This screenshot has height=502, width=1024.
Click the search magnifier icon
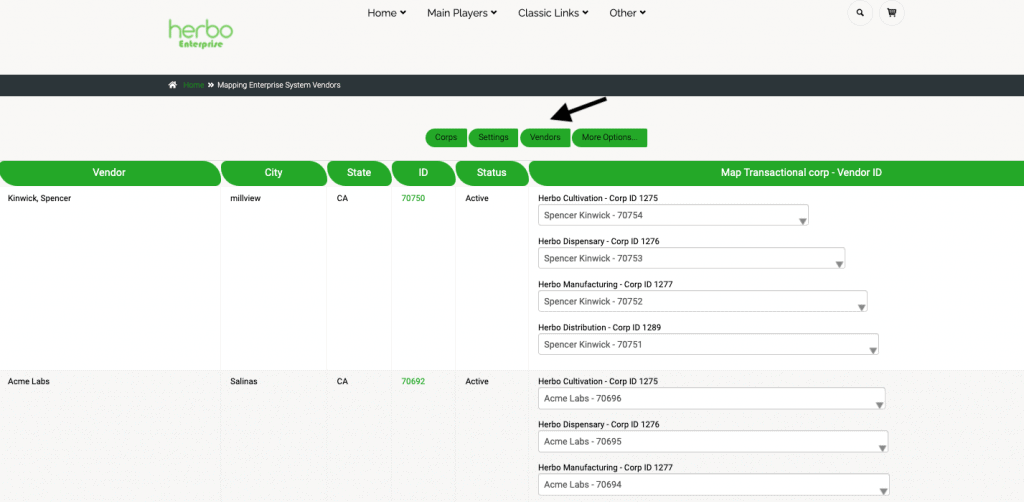tap(860, 12)
